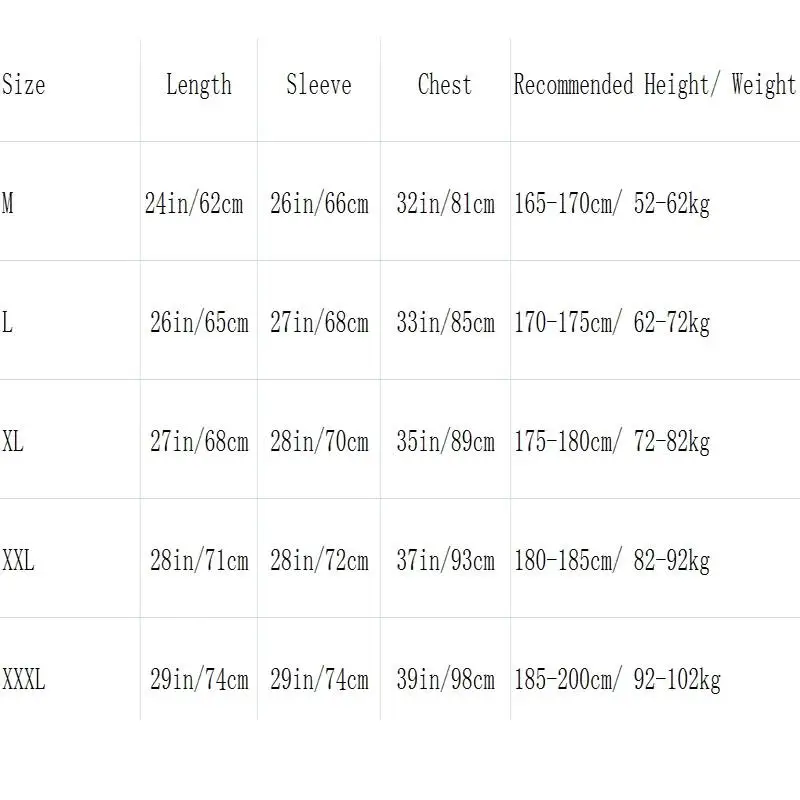The image size is (800, 800).
Task: Click the 185-200cm/ 92-102kg cell
Action: point(617,681)
